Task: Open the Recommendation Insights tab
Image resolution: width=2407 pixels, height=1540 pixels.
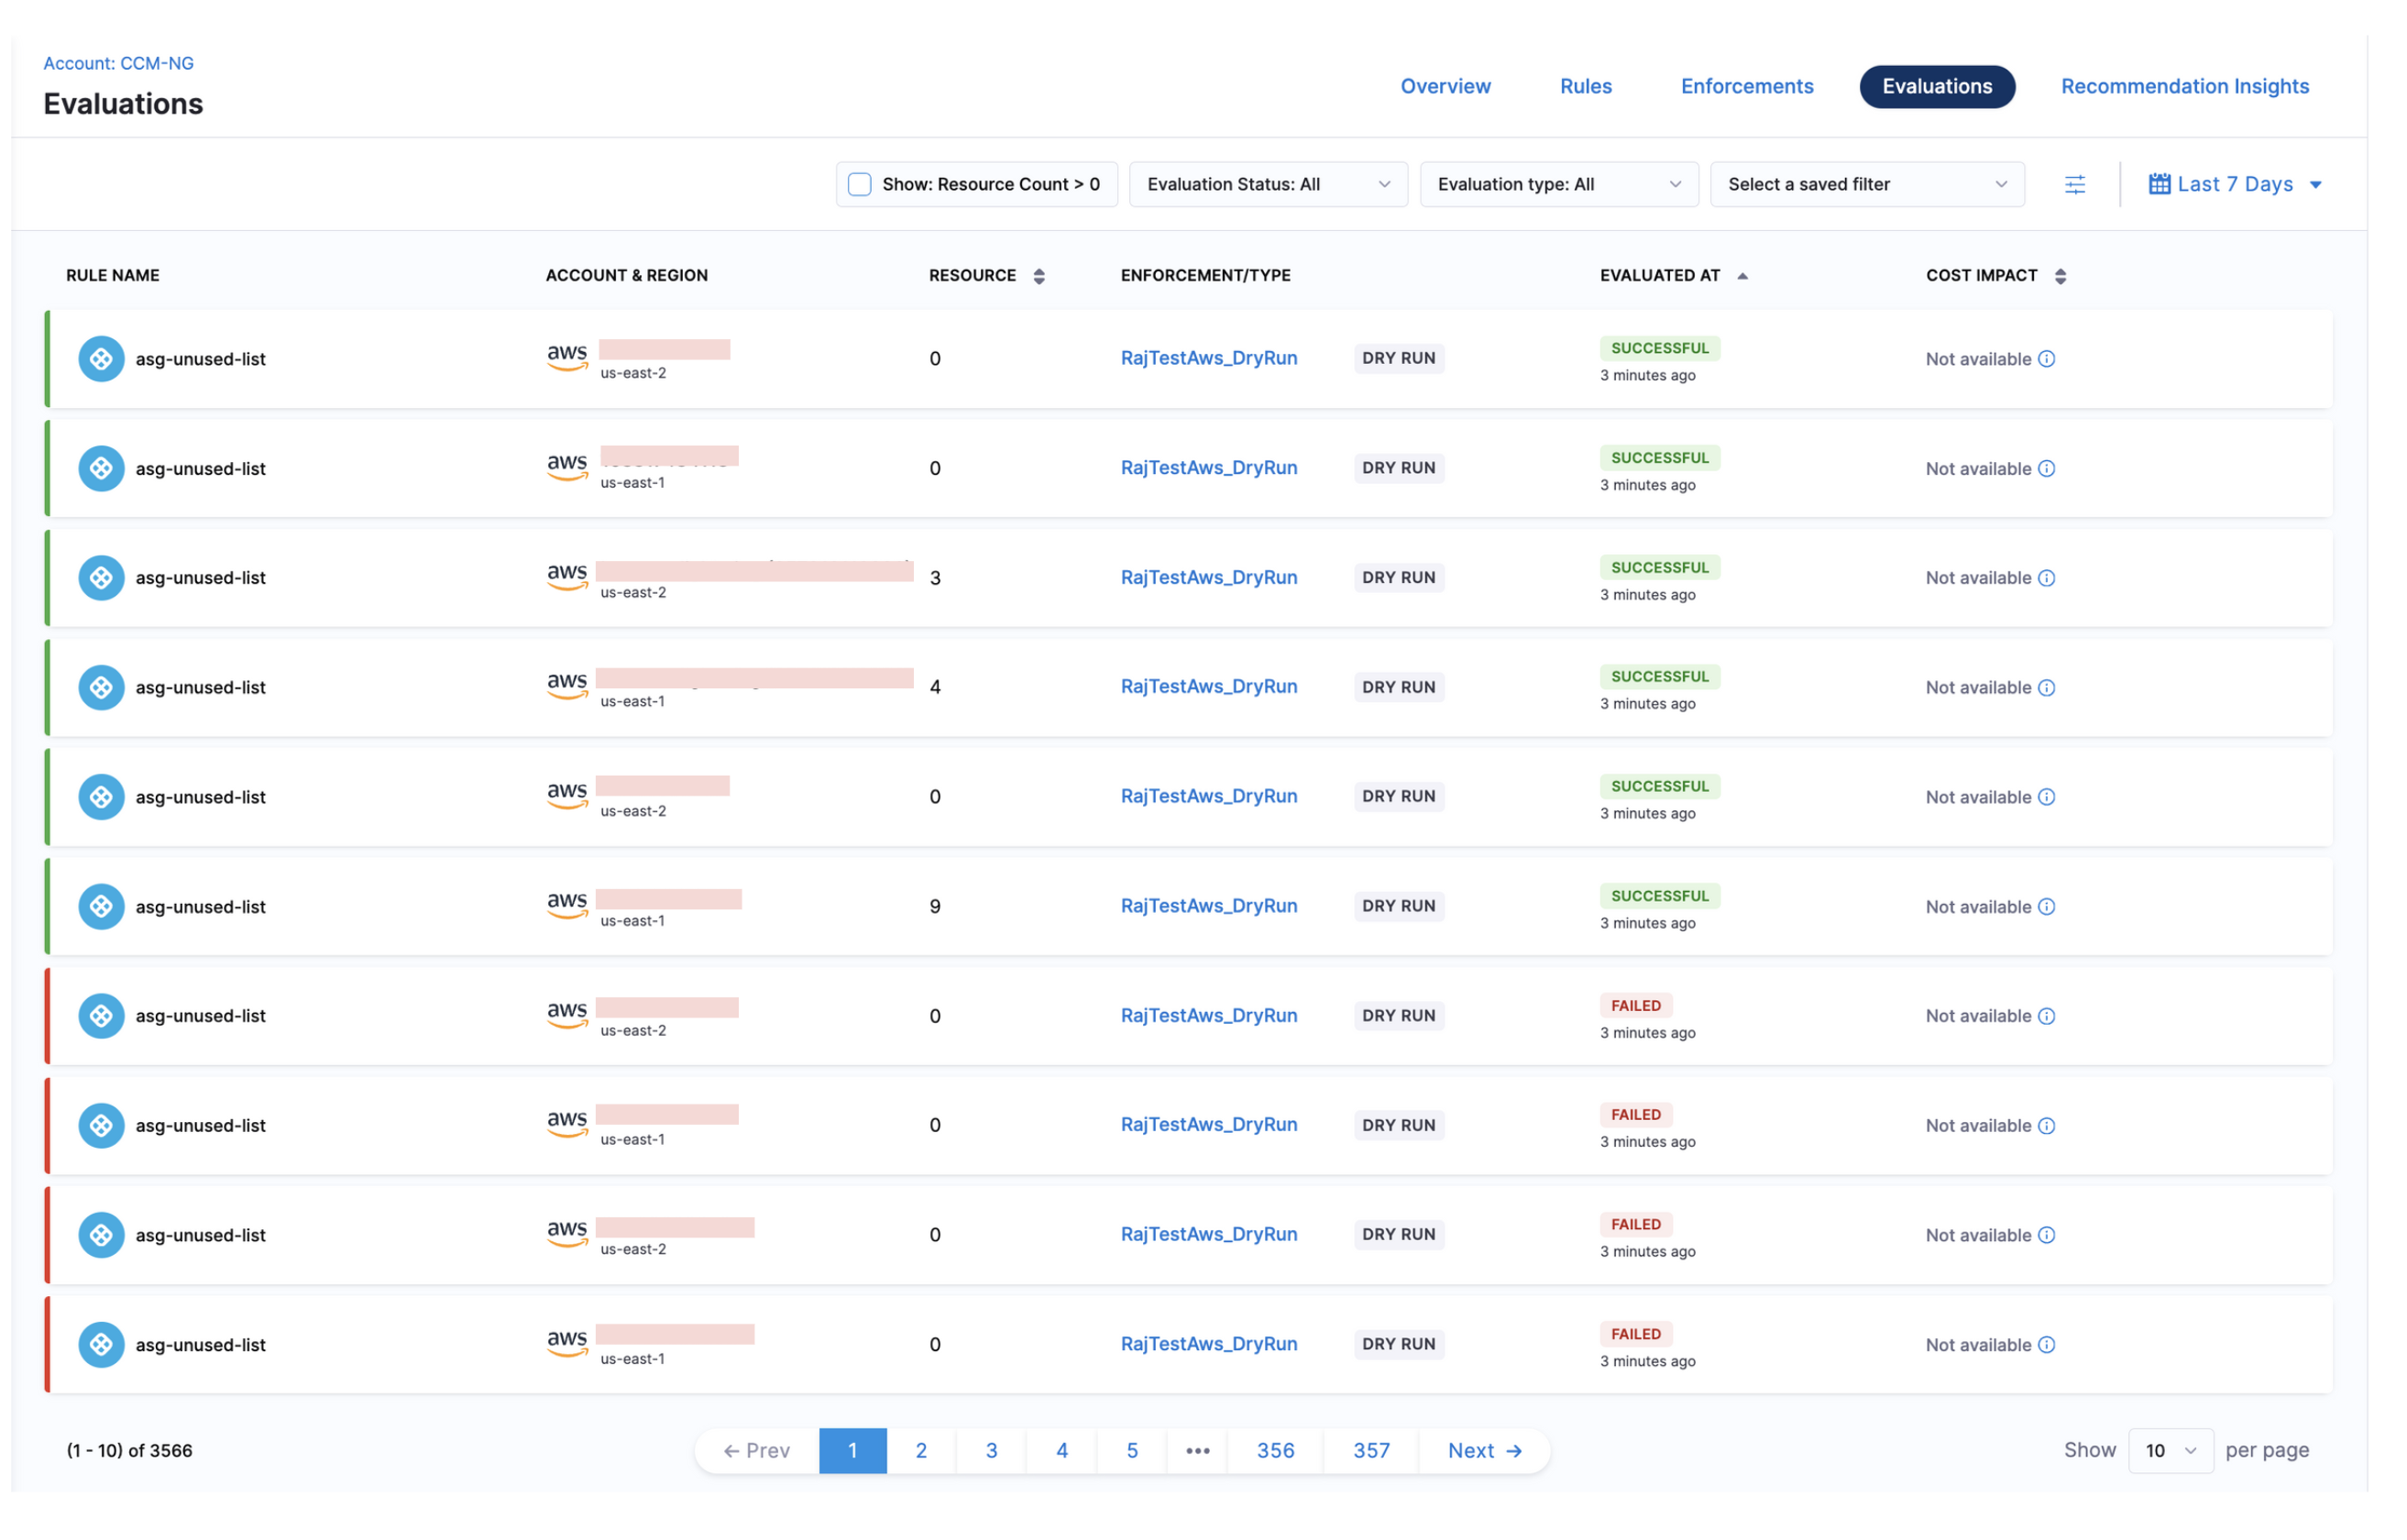Action: [2184, 86]
